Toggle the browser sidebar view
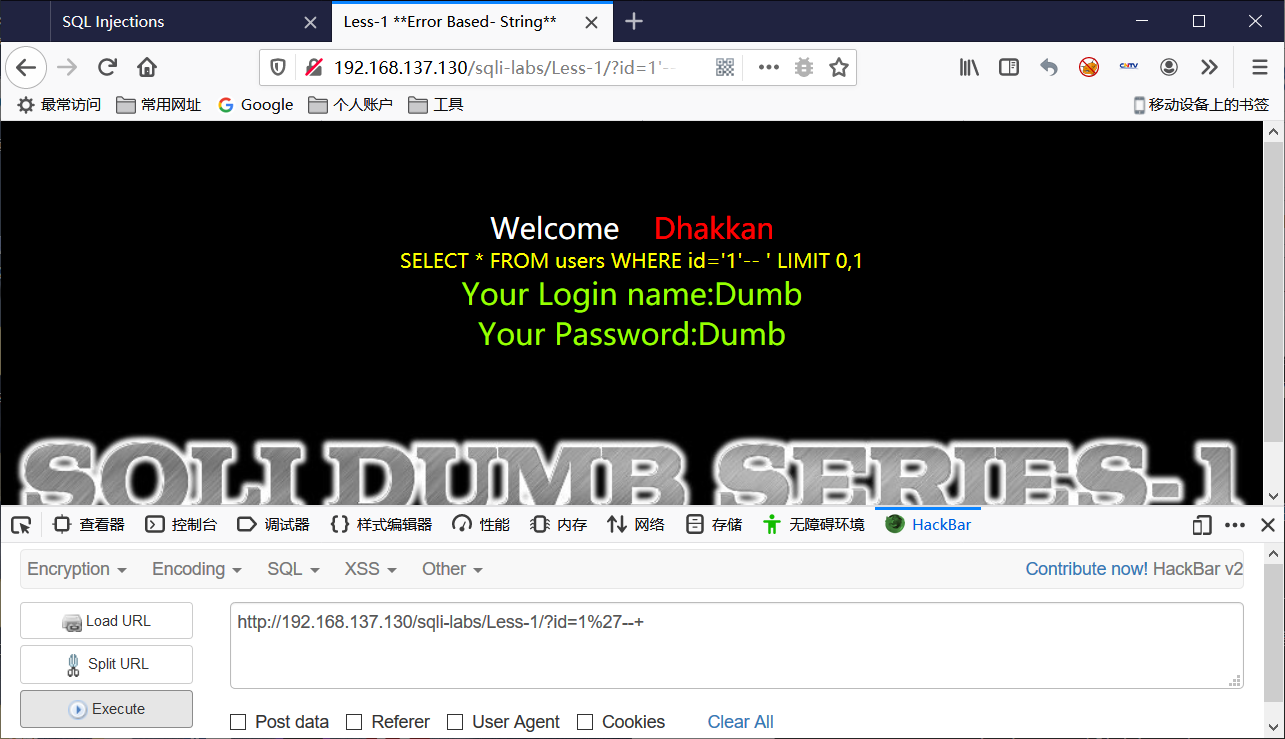This screenshot has height=739, width=1285. pyautogui.click(x=1009, y=67)
